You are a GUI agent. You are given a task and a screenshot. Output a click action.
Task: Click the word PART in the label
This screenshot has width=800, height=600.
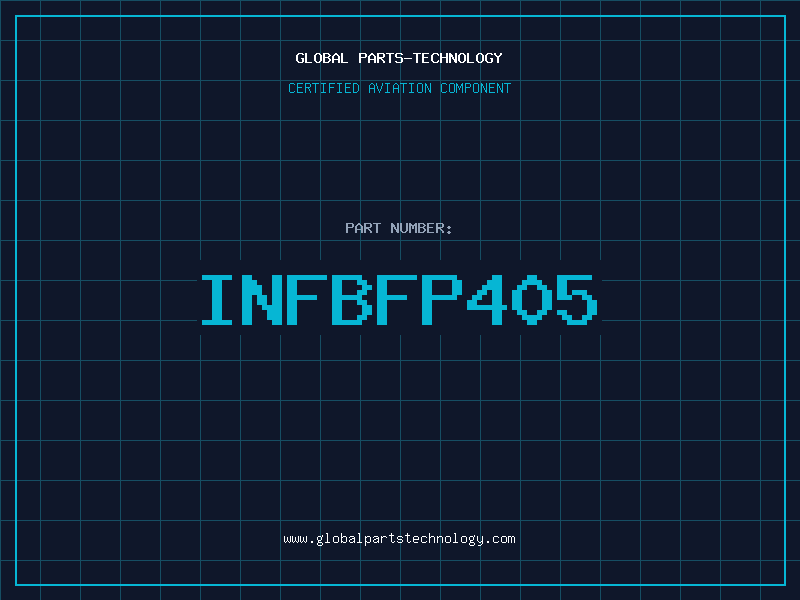[363, 228]
